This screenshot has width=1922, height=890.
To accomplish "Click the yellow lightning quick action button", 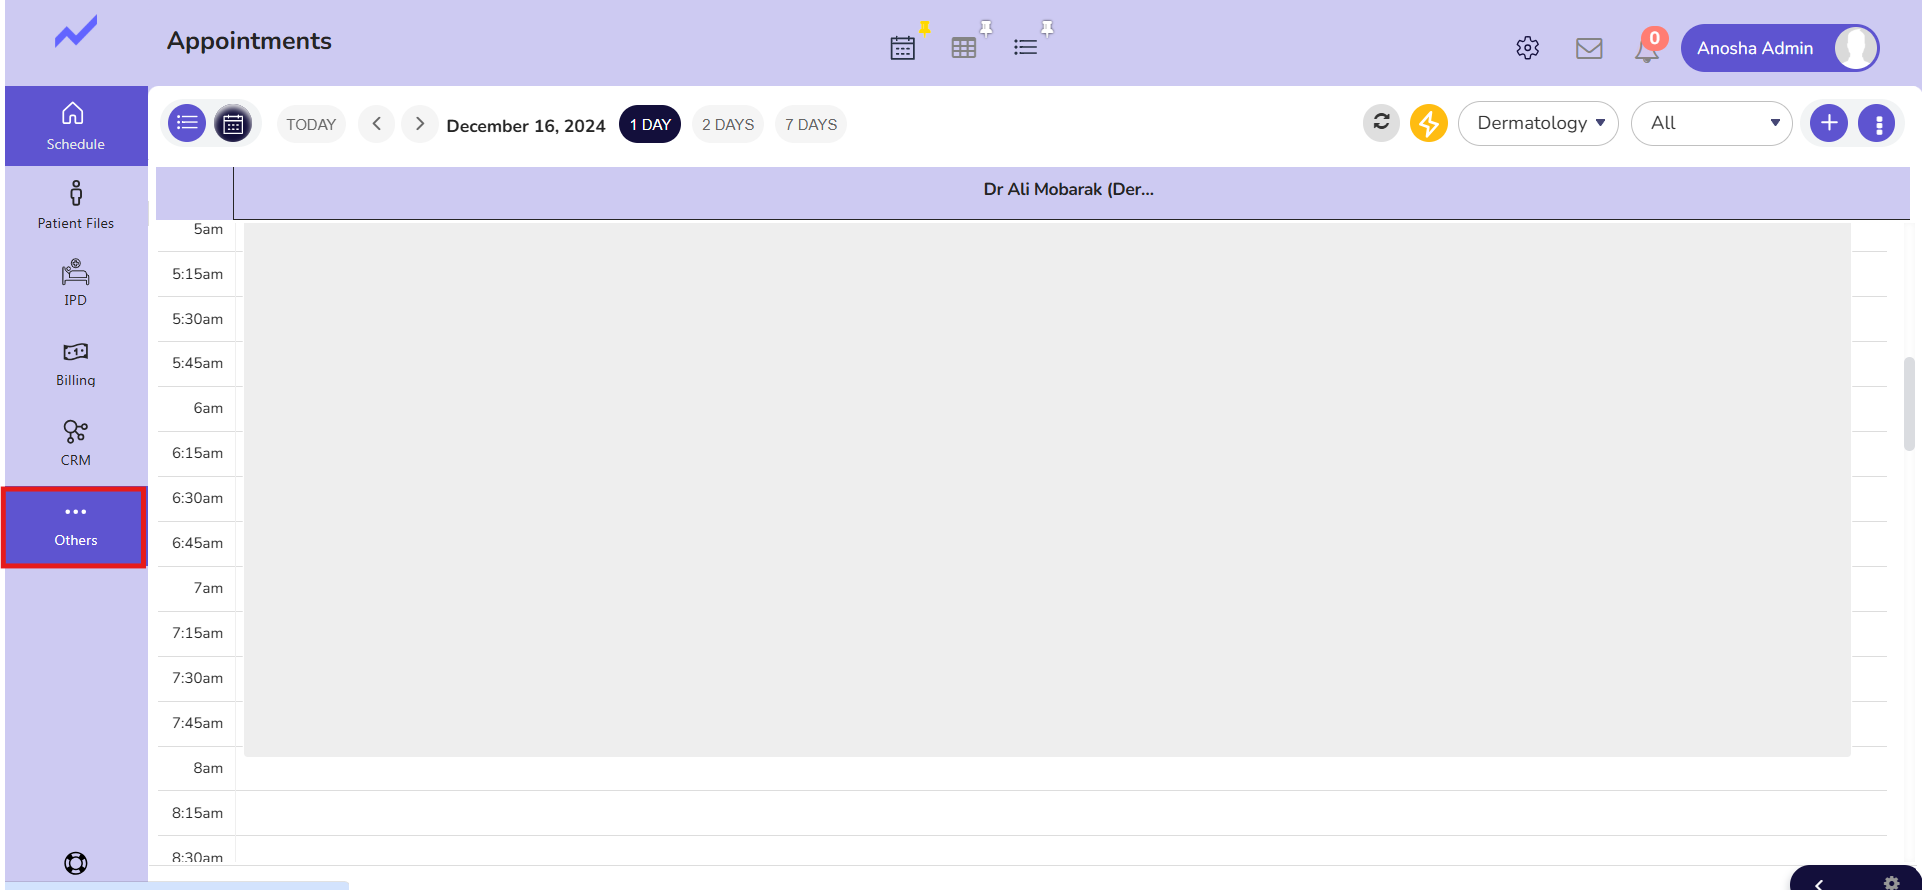I will point(1428,123).
